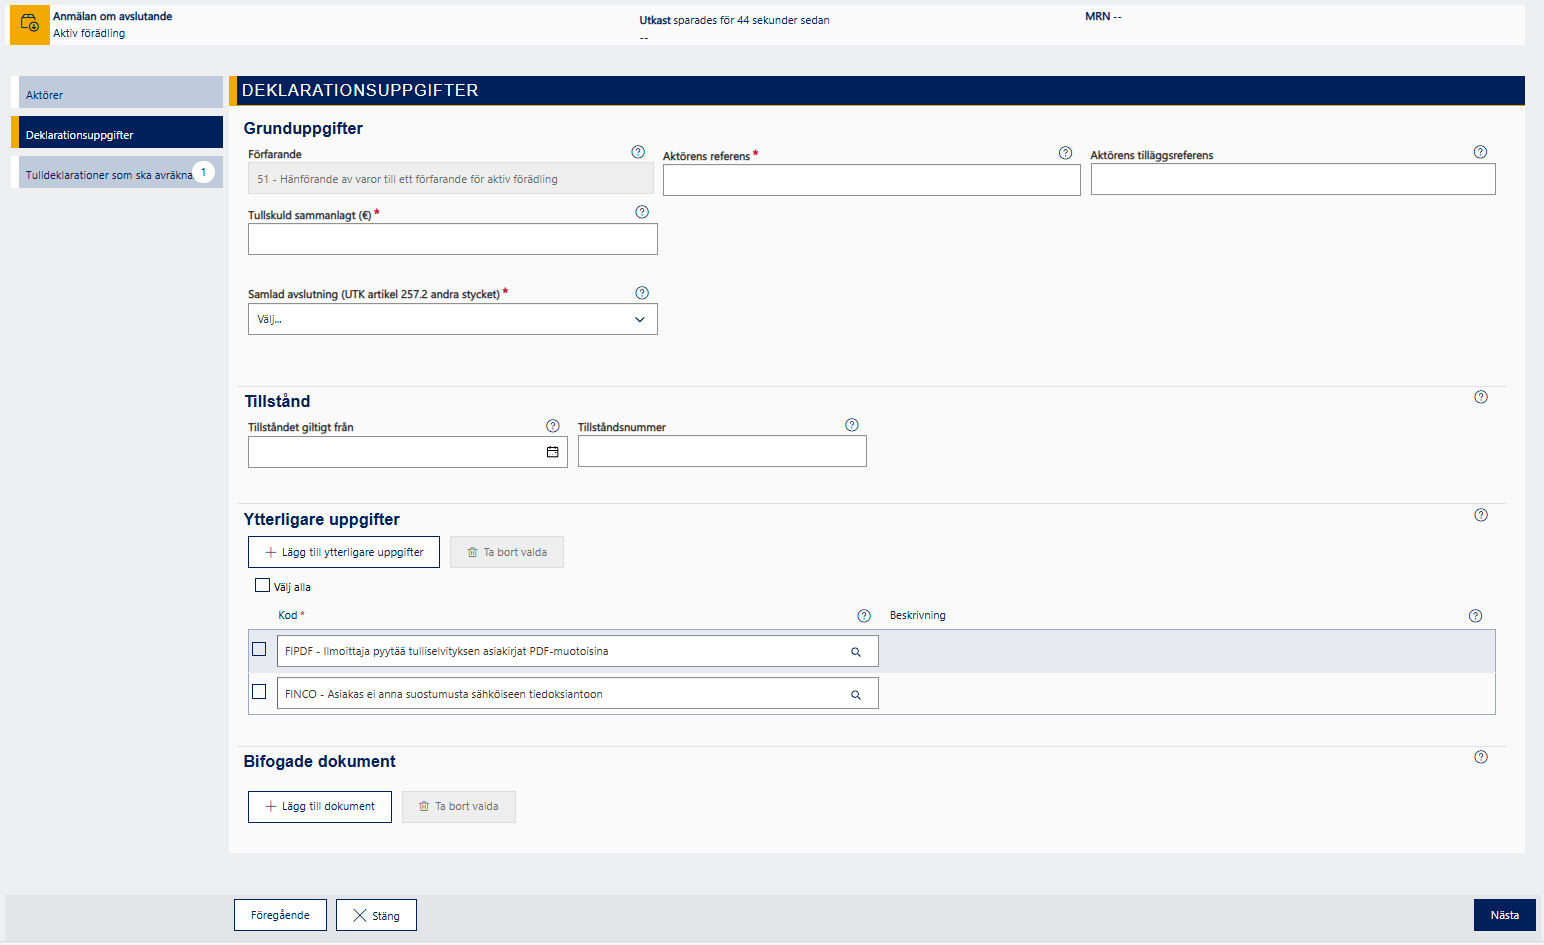Click Lägg till ytterligare uppgifter button
The width and height of the screenshot is (1544, 945).
[344, 552]
